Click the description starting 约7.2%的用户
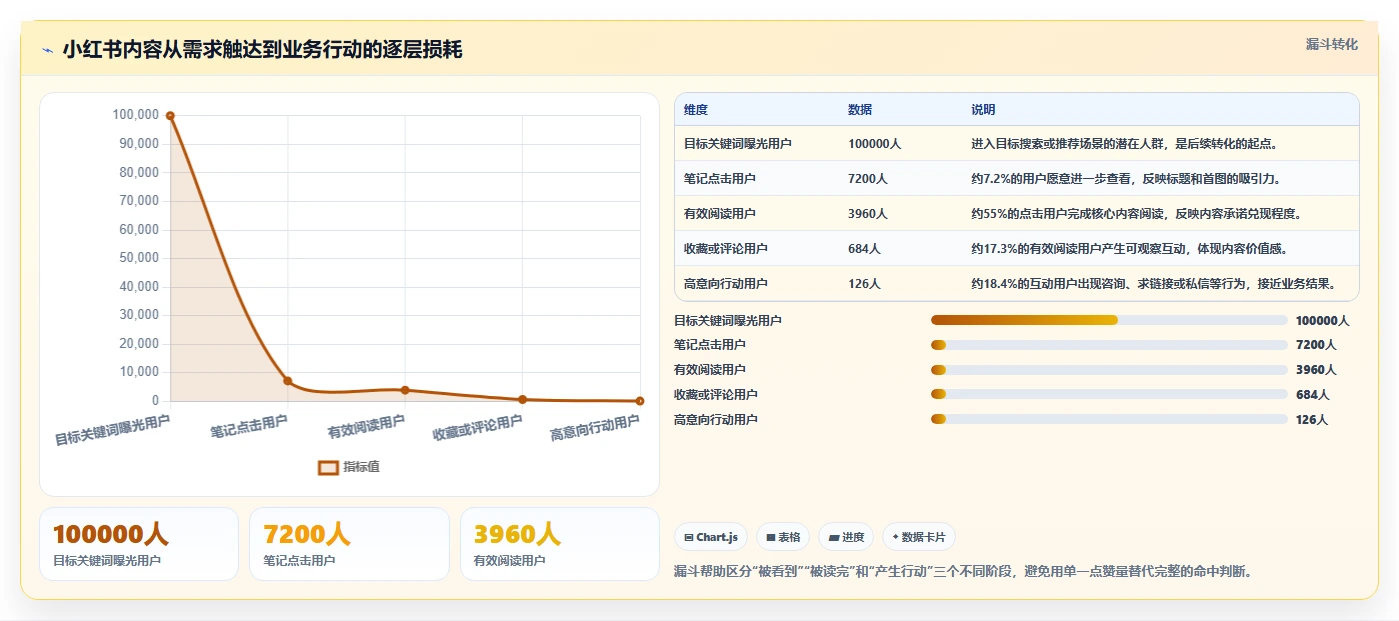 (x=1126, y=179)
